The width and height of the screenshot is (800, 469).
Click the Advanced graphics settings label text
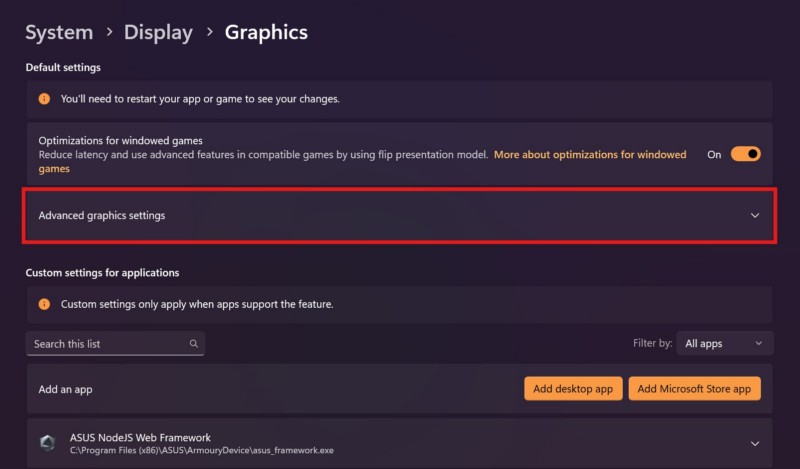[102, 215]
